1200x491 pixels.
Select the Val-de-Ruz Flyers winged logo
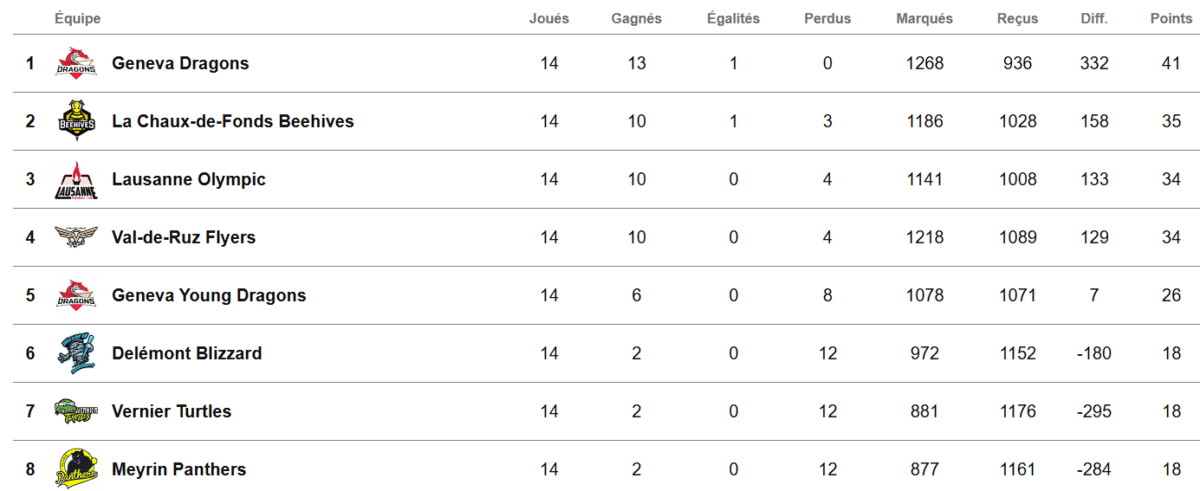76,237
